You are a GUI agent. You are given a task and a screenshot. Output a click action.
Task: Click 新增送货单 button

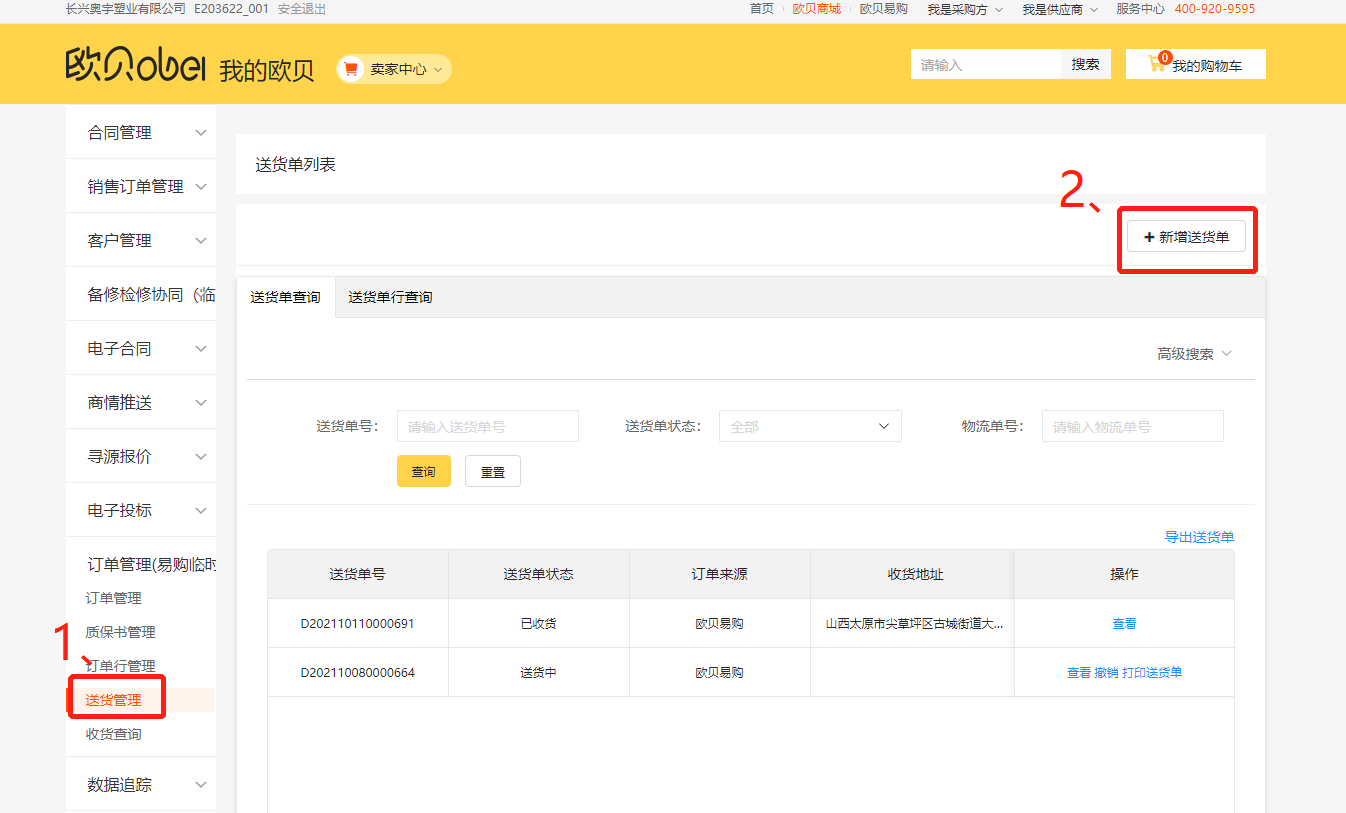1187,237
